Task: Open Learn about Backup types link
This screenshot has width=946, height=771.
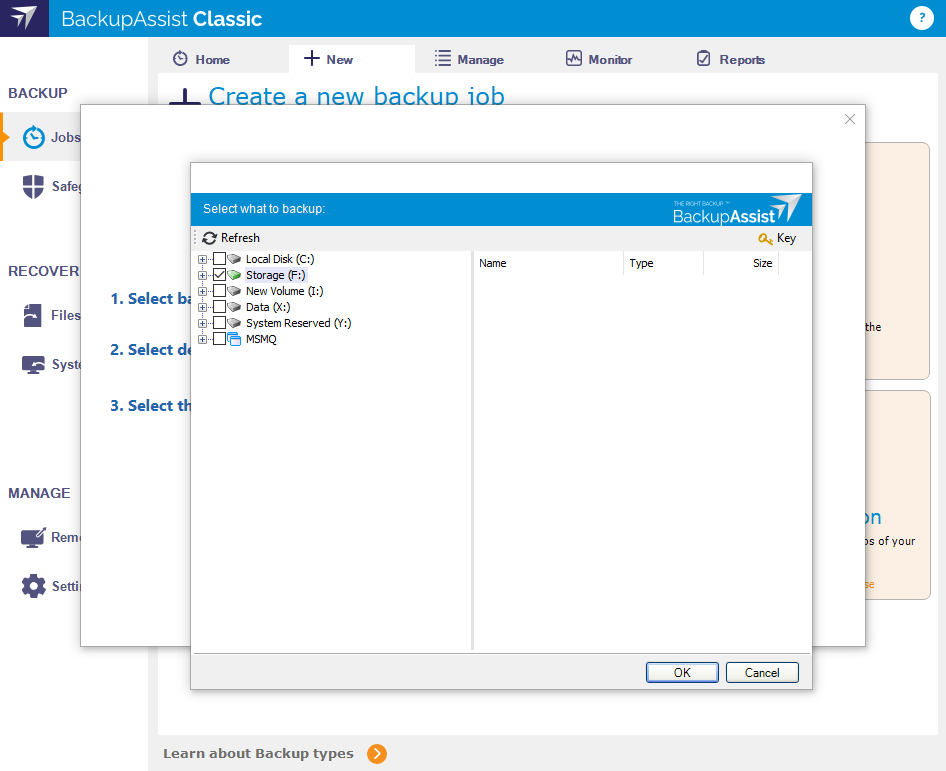Action: pyautogui.click(x=258, y=754)
